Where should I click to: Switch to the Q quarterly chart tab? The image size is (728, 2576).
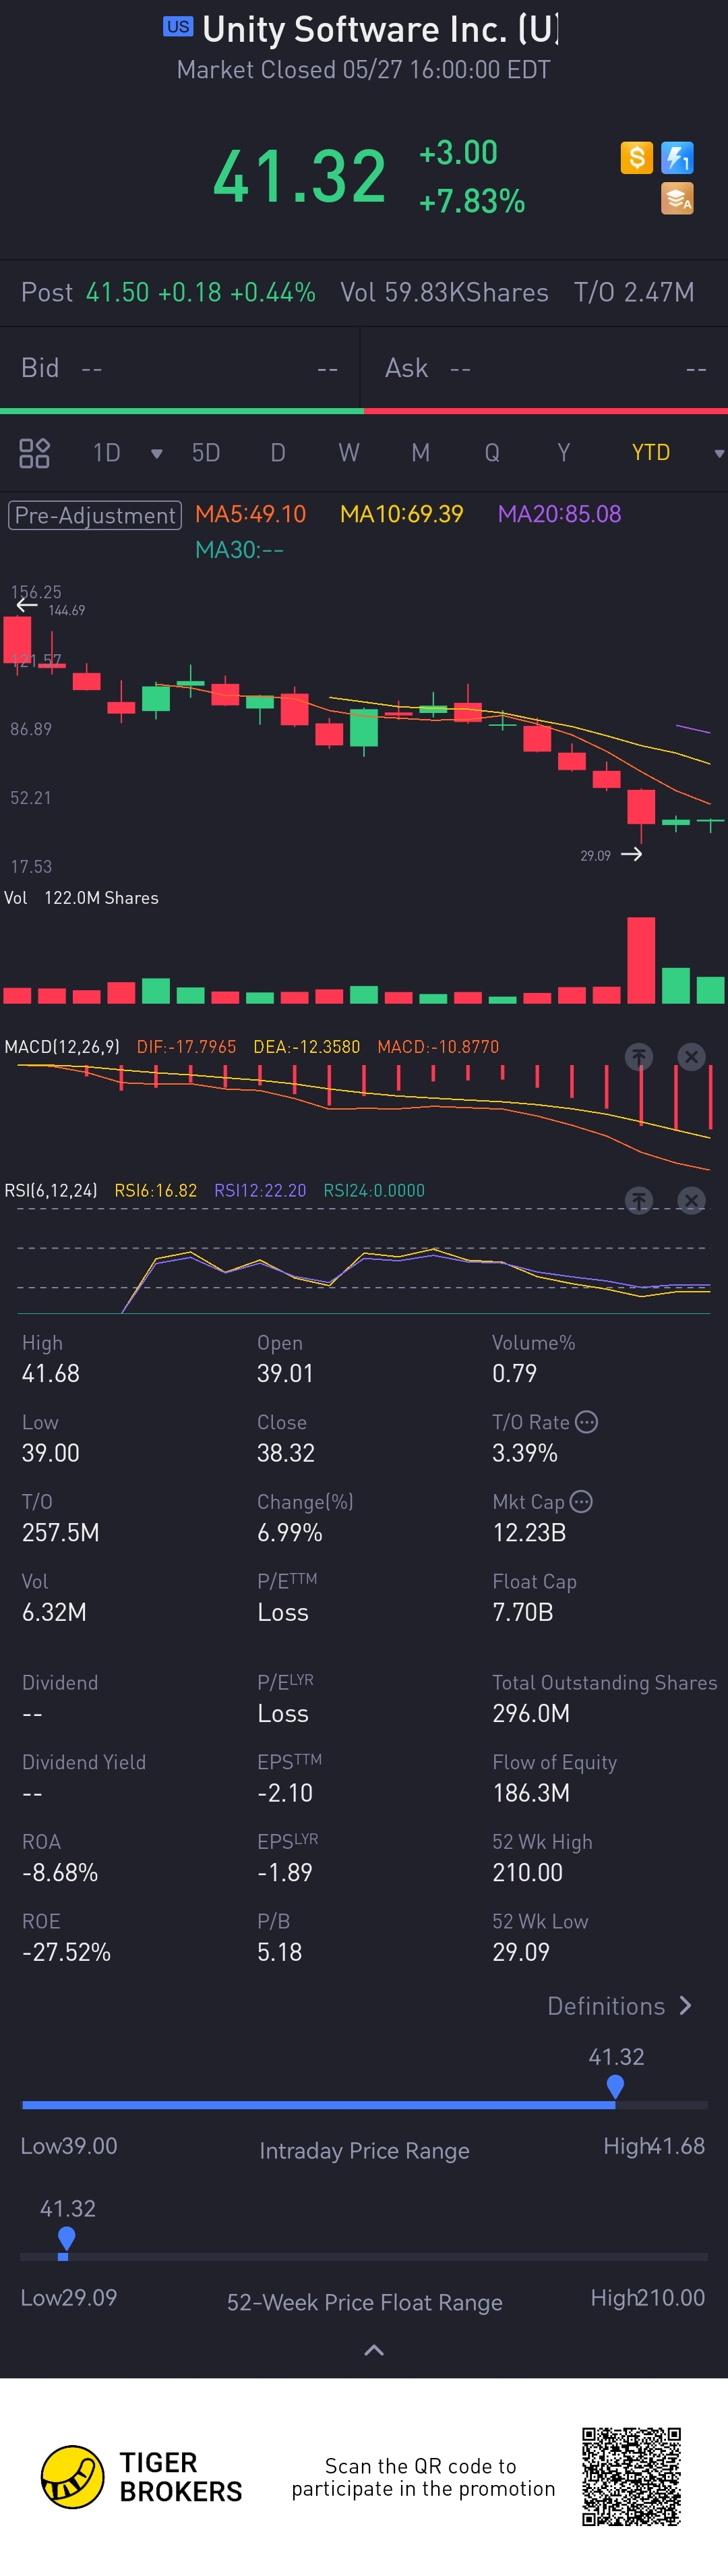(x=492, y=453)
